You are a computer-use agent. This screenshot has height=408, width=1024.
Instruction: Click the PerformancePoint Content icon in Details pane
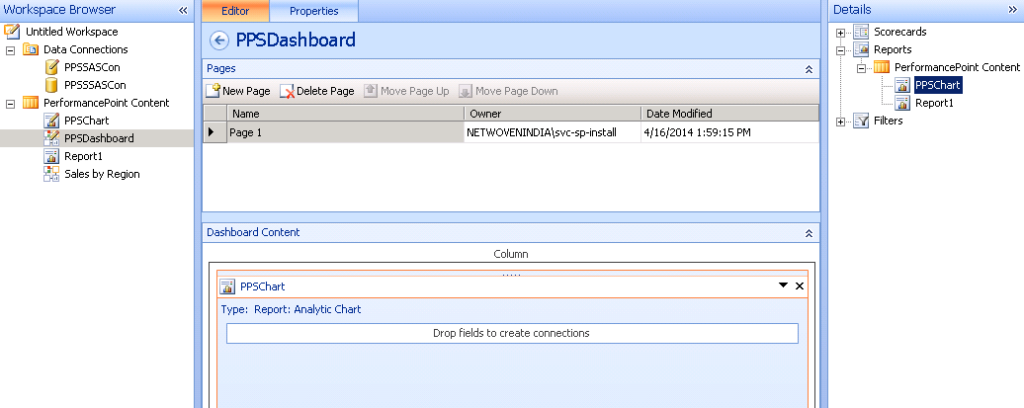click(882, 67)
